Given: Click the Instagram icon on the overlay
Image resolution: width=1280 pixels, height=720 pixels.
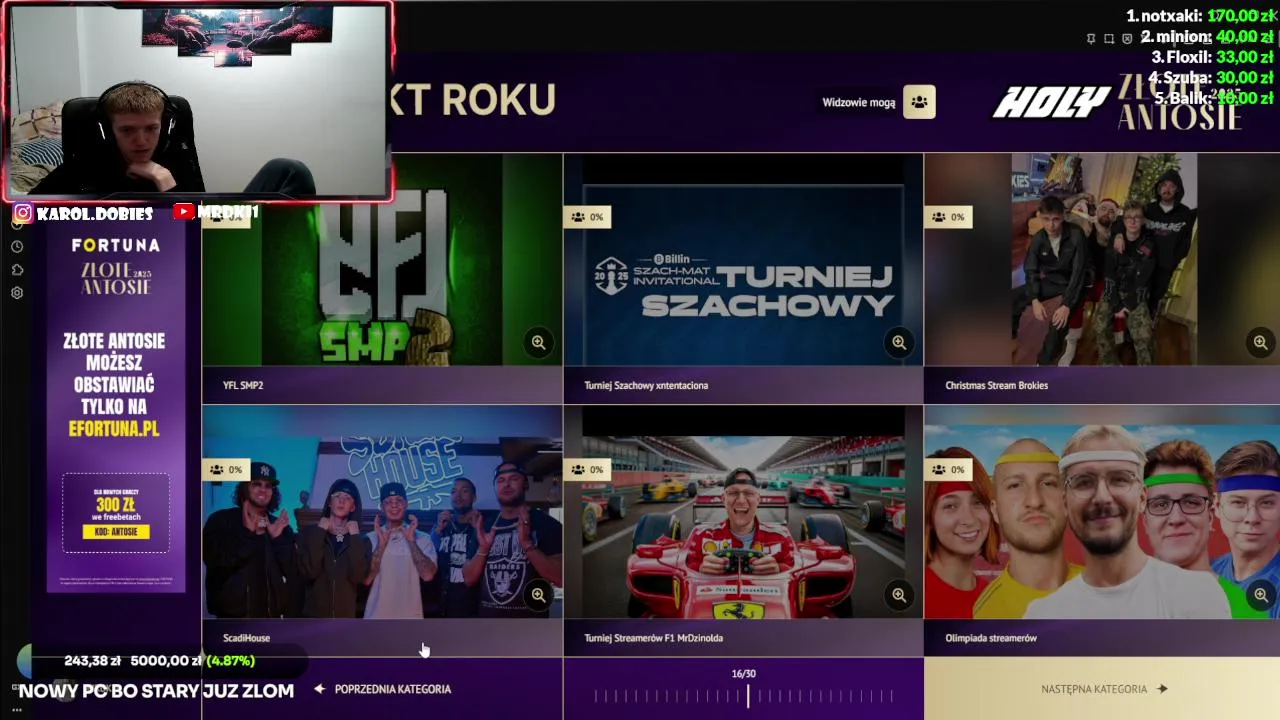Looking at the screenshot, I should pyautogui.click(x=23, y=213).
